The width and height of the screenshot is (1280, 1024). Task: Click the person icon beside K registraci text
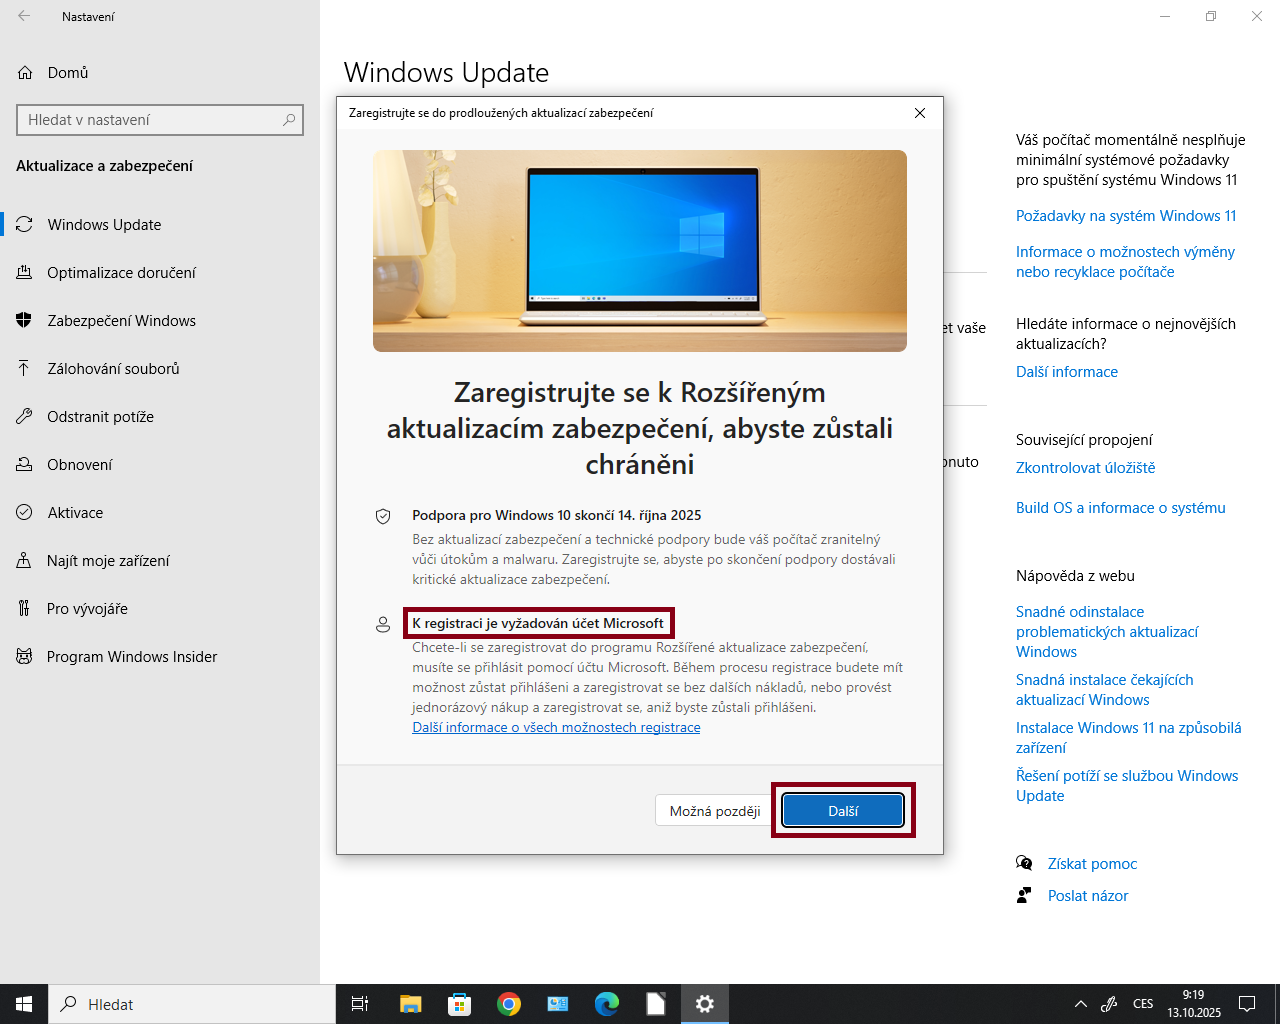382,624
